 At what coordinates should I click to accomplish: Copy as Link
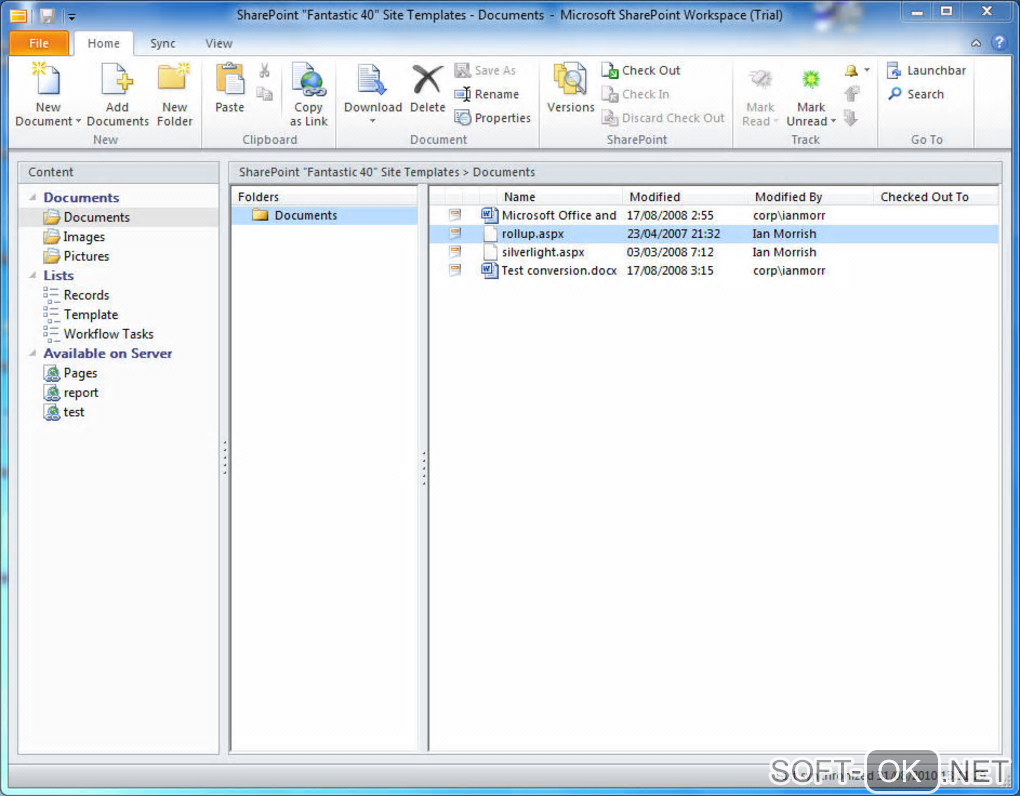[x=308, y=95]
